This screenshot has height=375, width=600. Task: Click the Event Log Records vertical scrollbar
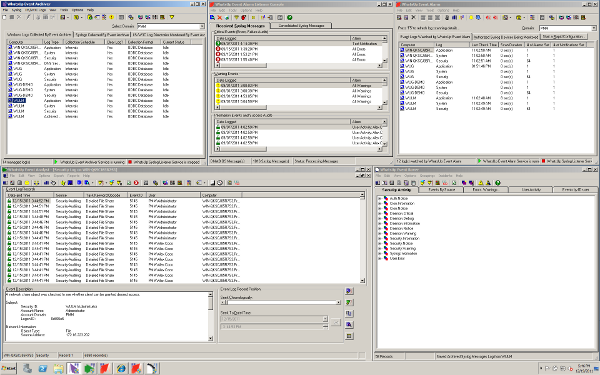(x=362, y=237)
